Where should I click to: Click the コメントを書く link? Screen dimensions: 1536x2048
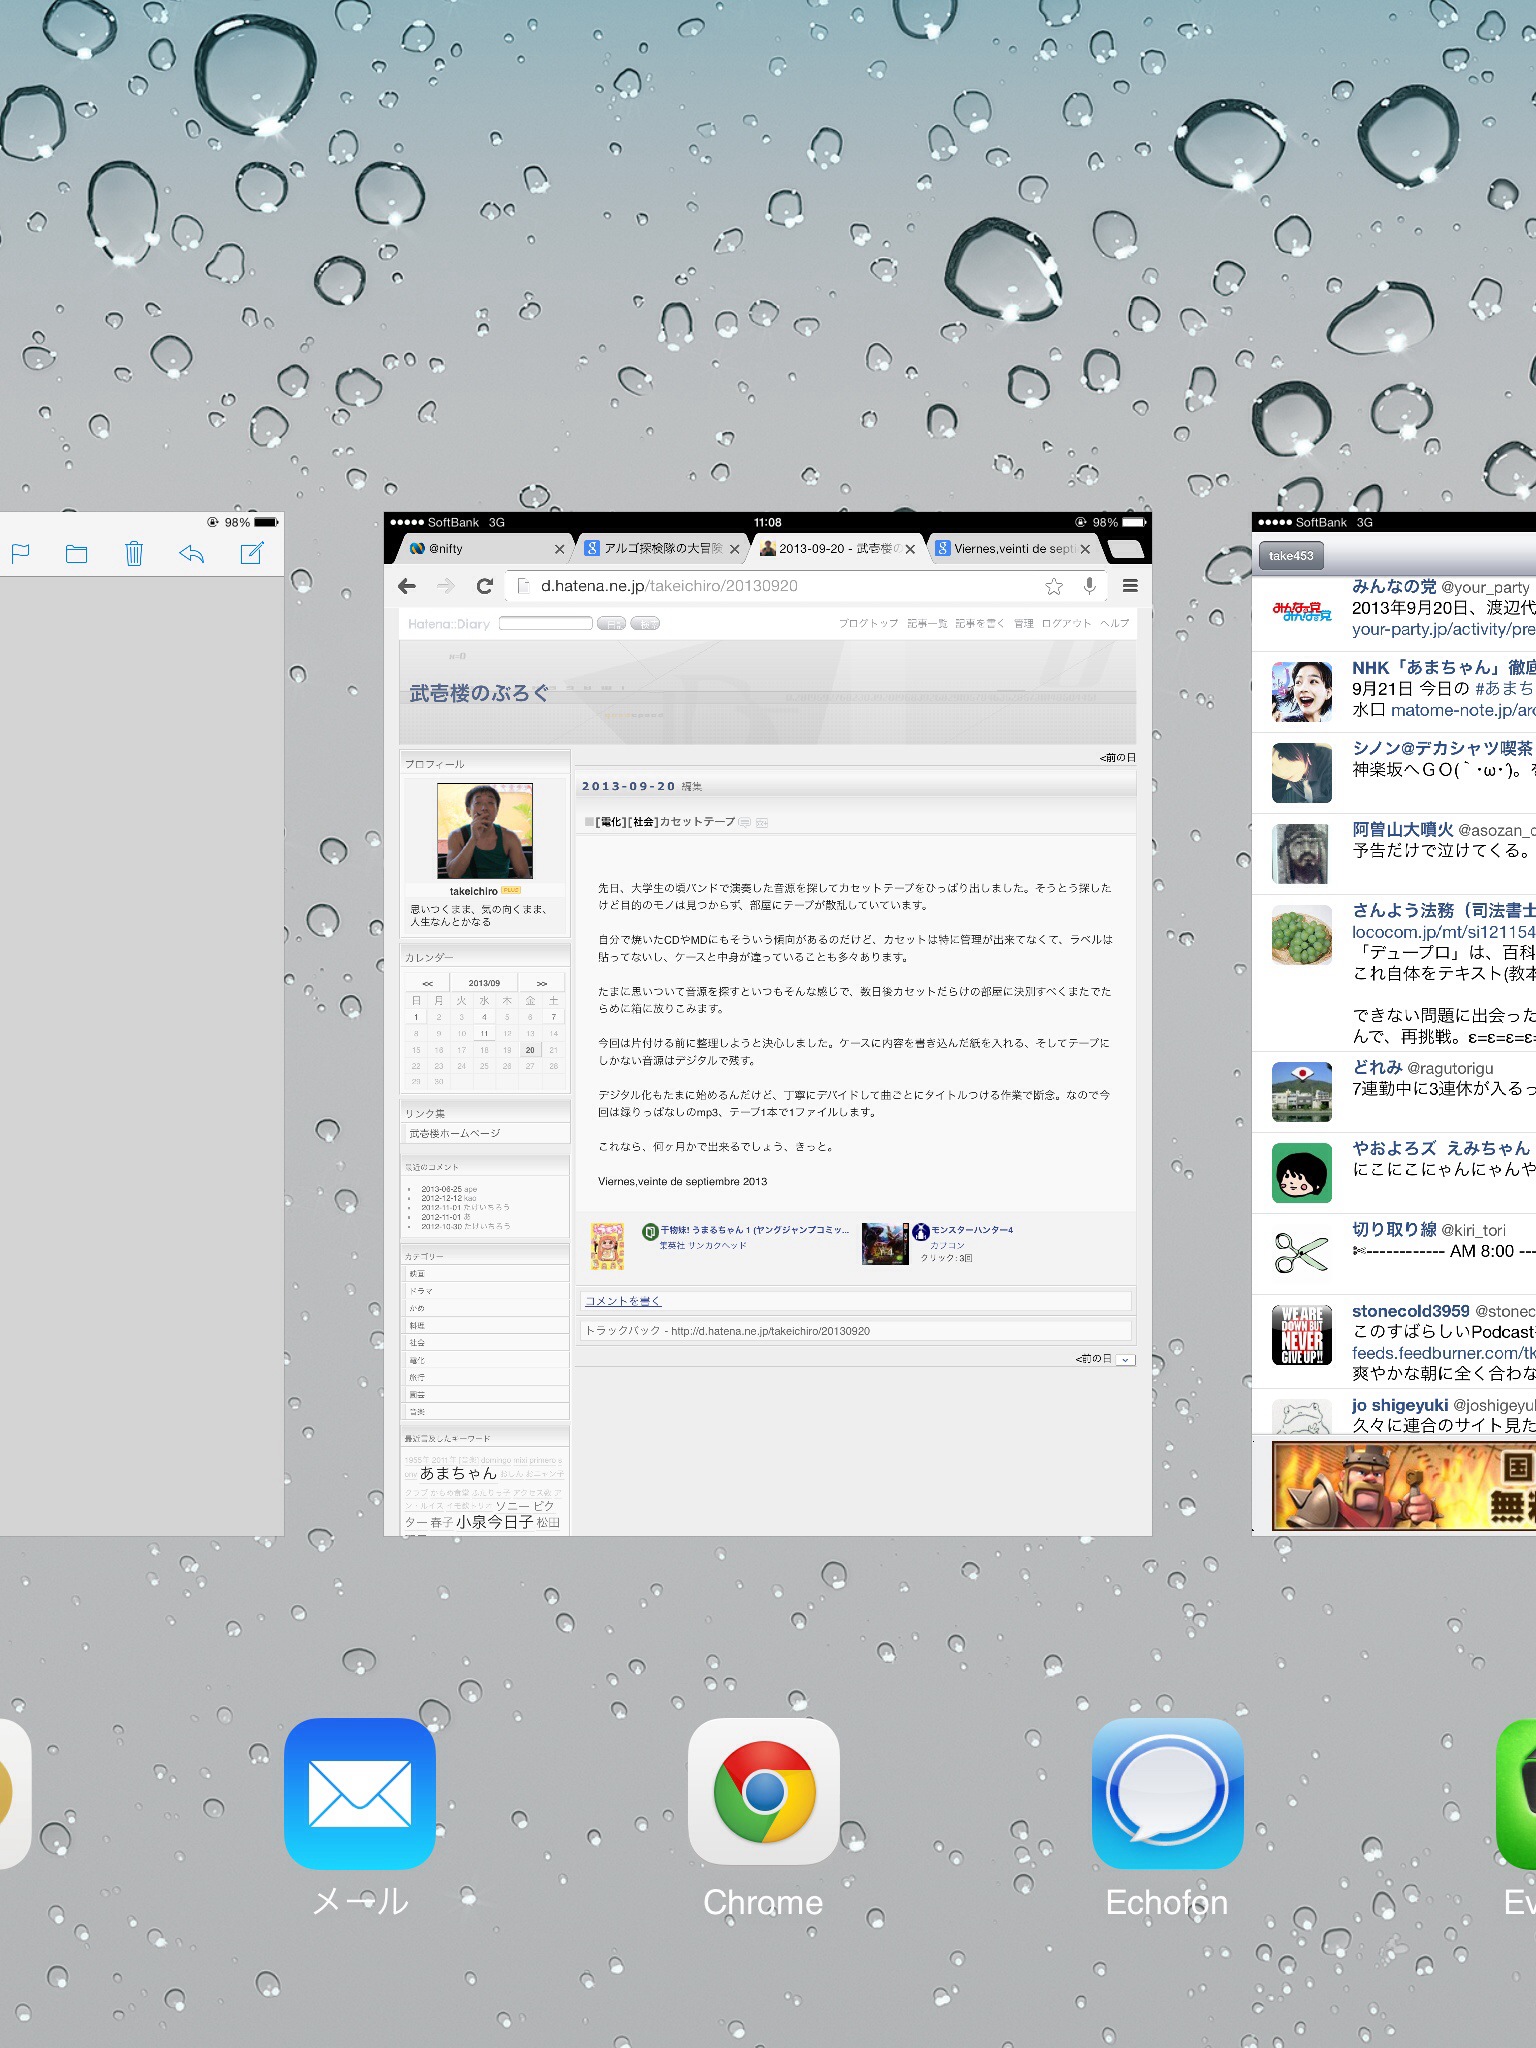pos(623,1301)
